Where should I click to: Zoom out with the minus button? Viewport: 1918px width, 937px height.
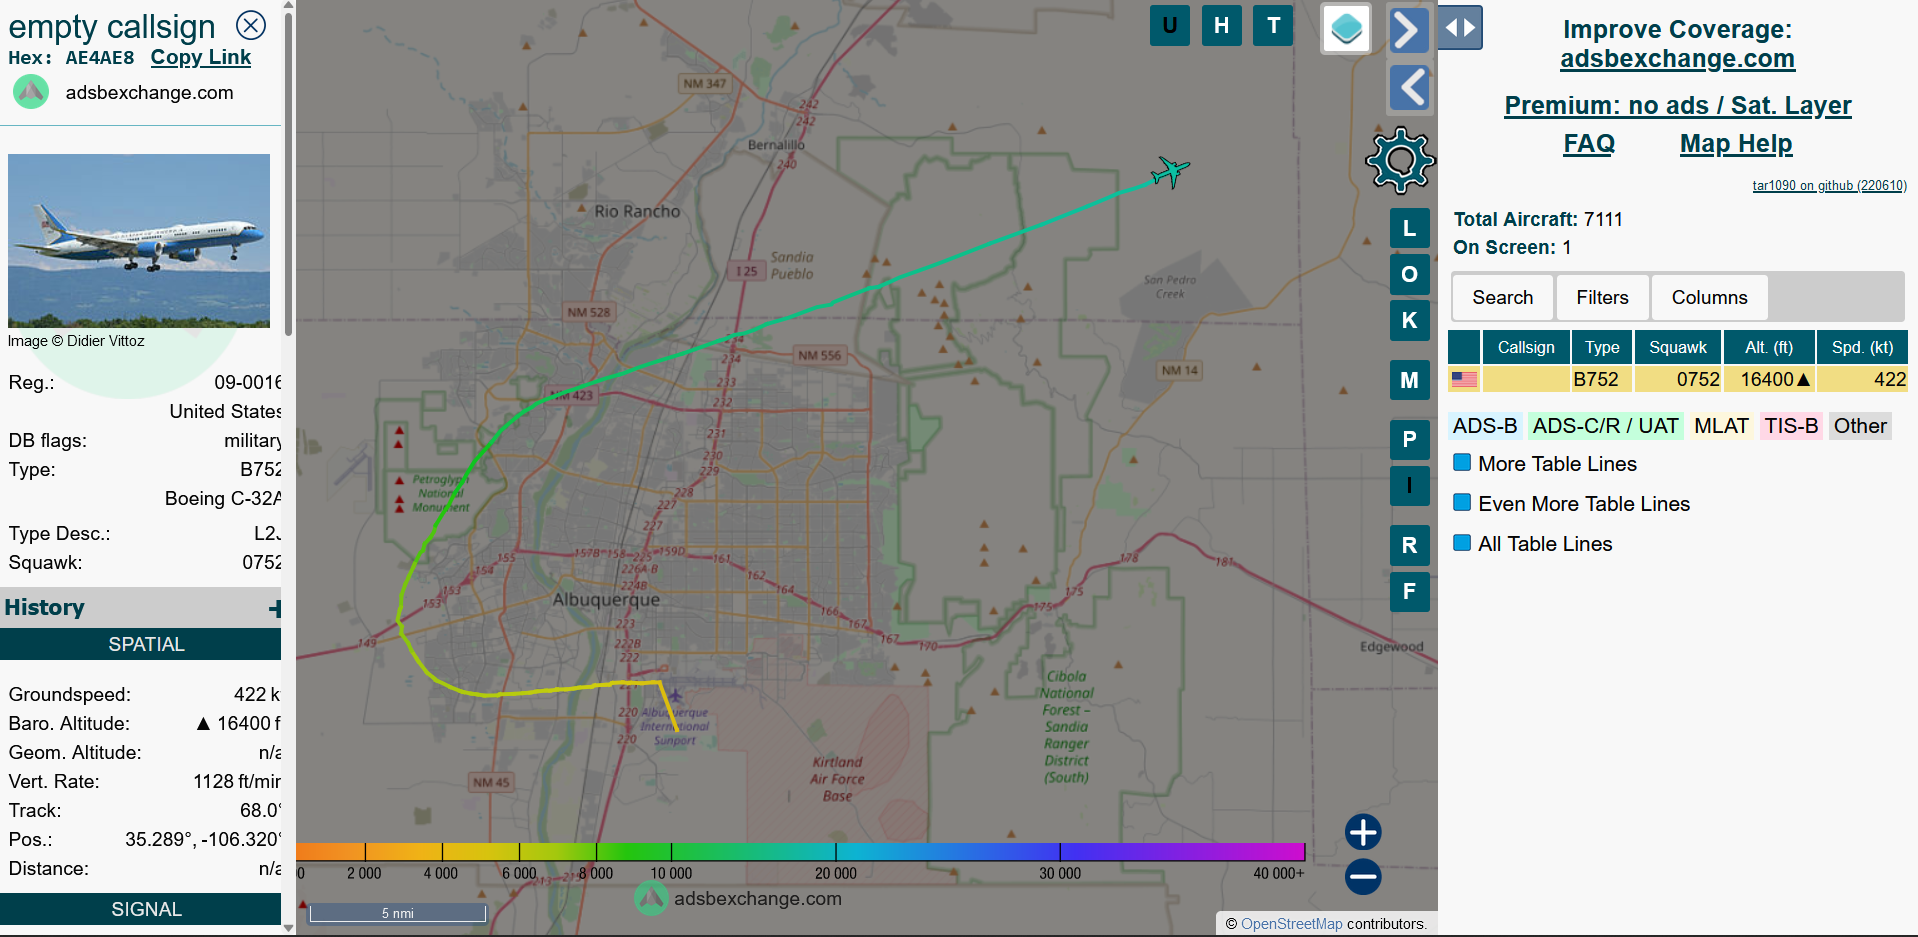tap(1363, 877)
